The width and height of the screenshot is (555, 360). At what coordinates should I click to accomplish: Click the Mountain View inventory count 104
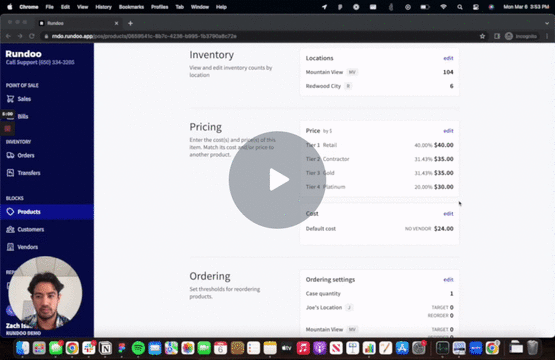click(448, 72)
